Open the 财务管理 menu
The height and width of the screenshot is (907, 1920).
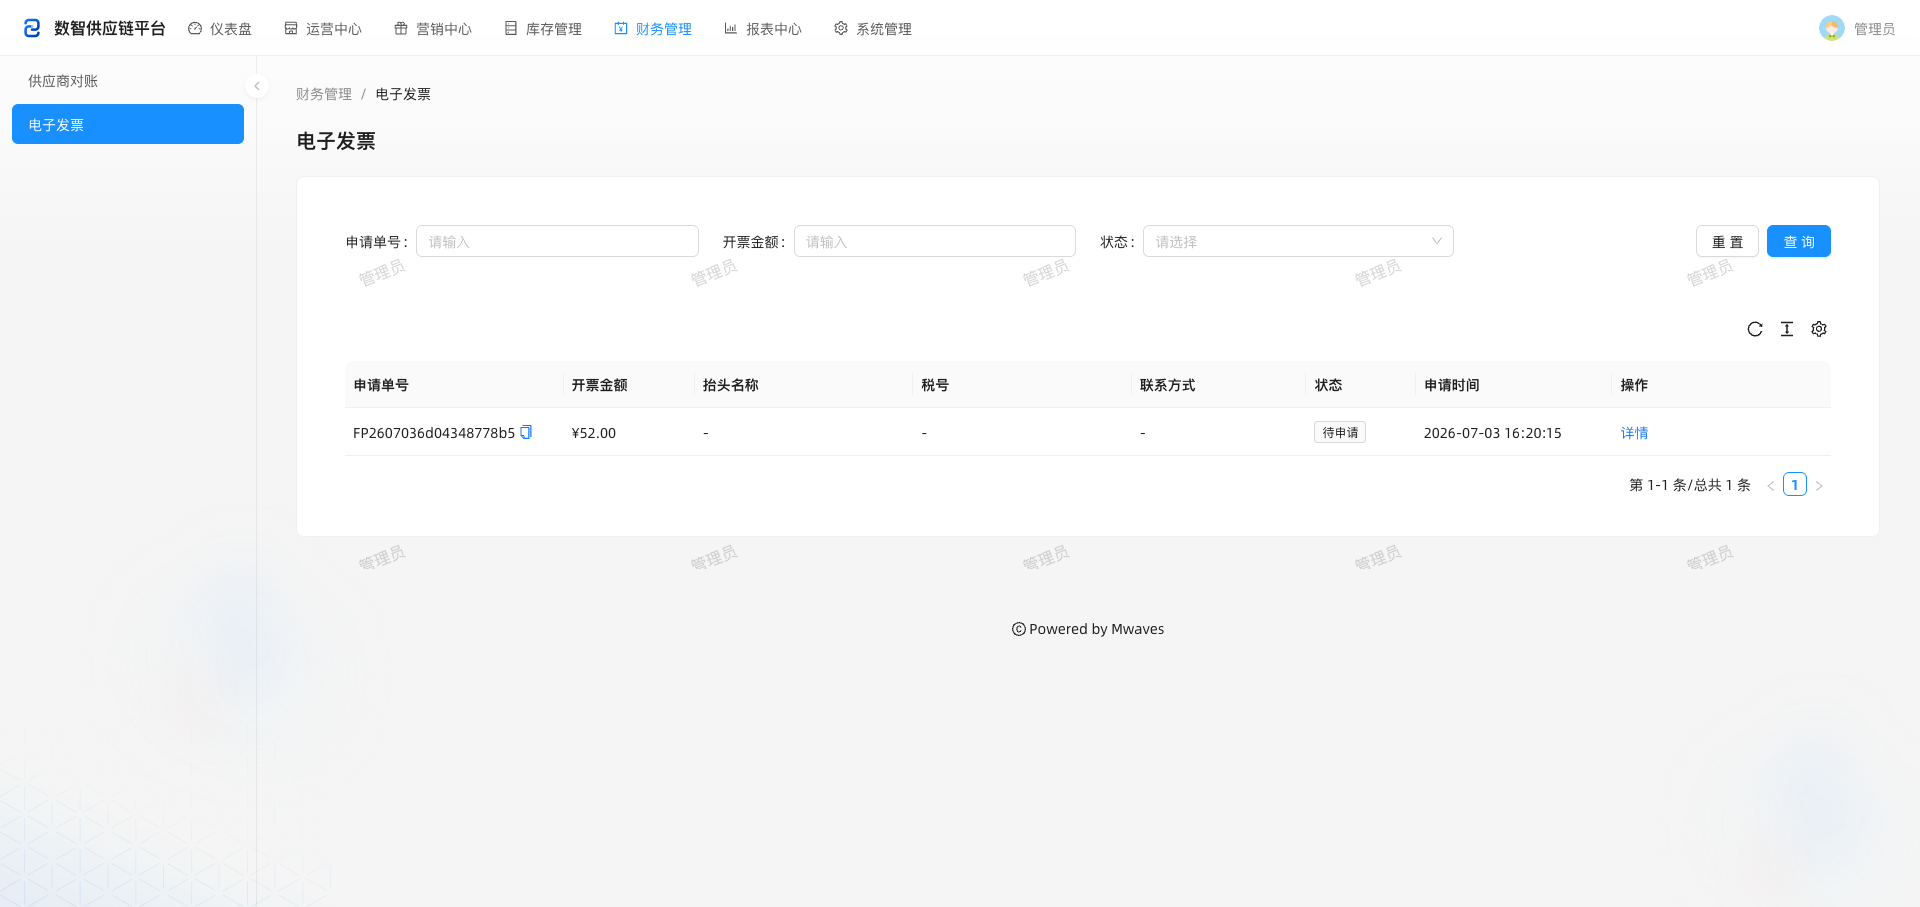(653, 29)
